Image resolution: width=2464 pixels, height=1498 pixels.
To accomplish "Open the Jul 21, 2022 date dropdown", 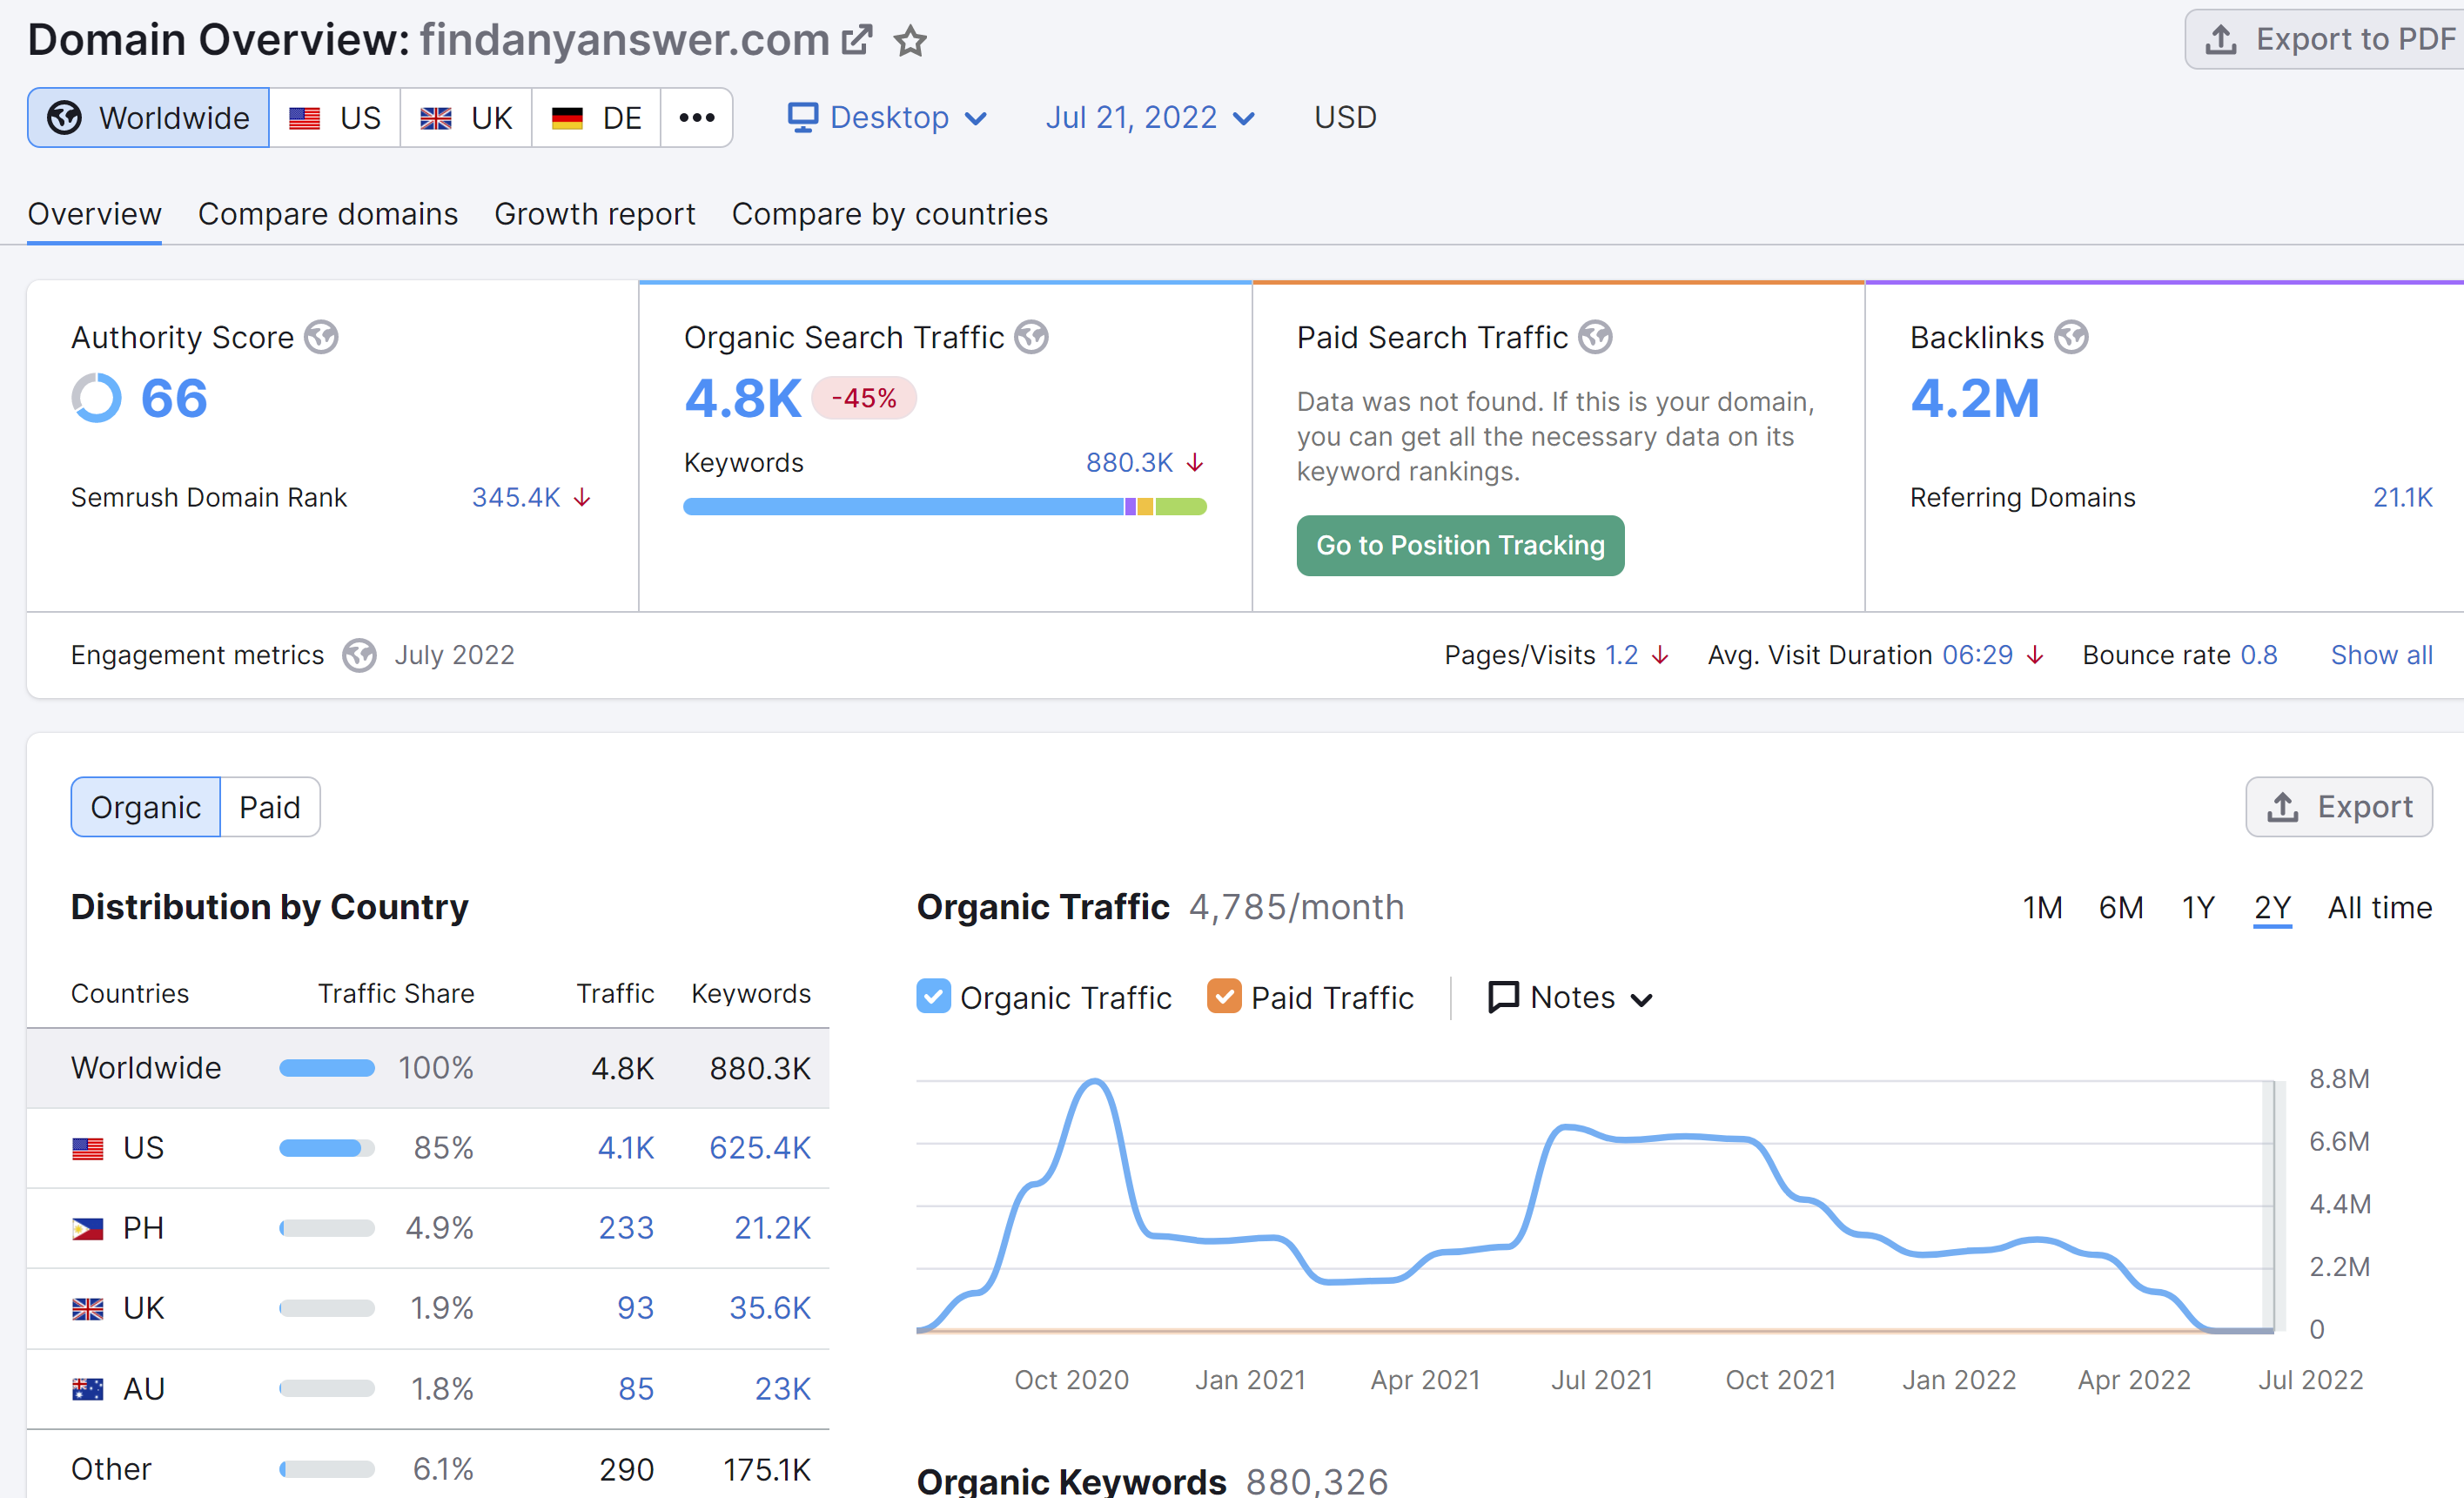I will (1150, 117).
